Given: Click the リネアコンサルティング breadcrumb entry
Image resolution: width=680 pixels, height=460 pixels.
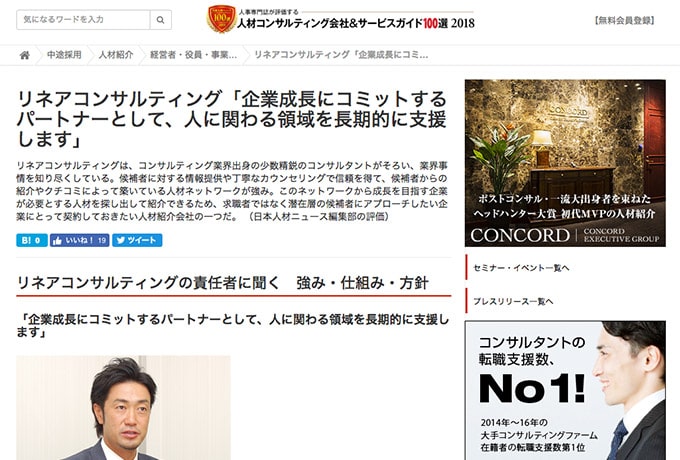Looking at the screenshot, I should 341,55.
